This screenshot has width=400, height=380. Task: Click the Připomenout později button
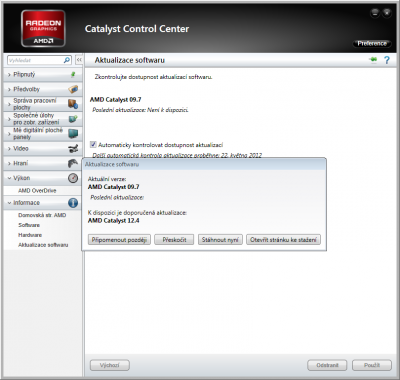[119, 240]
